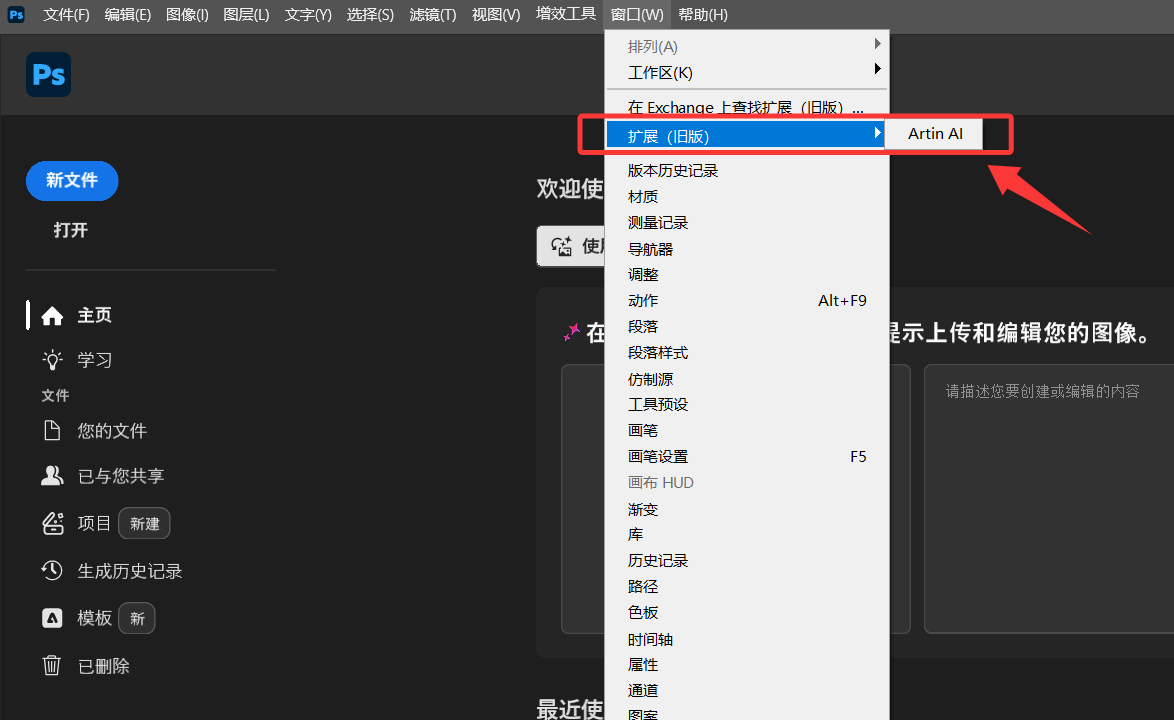Open the 文字(Y) menu
Screen dimensions: 1174x720
(x=308, y=14)
